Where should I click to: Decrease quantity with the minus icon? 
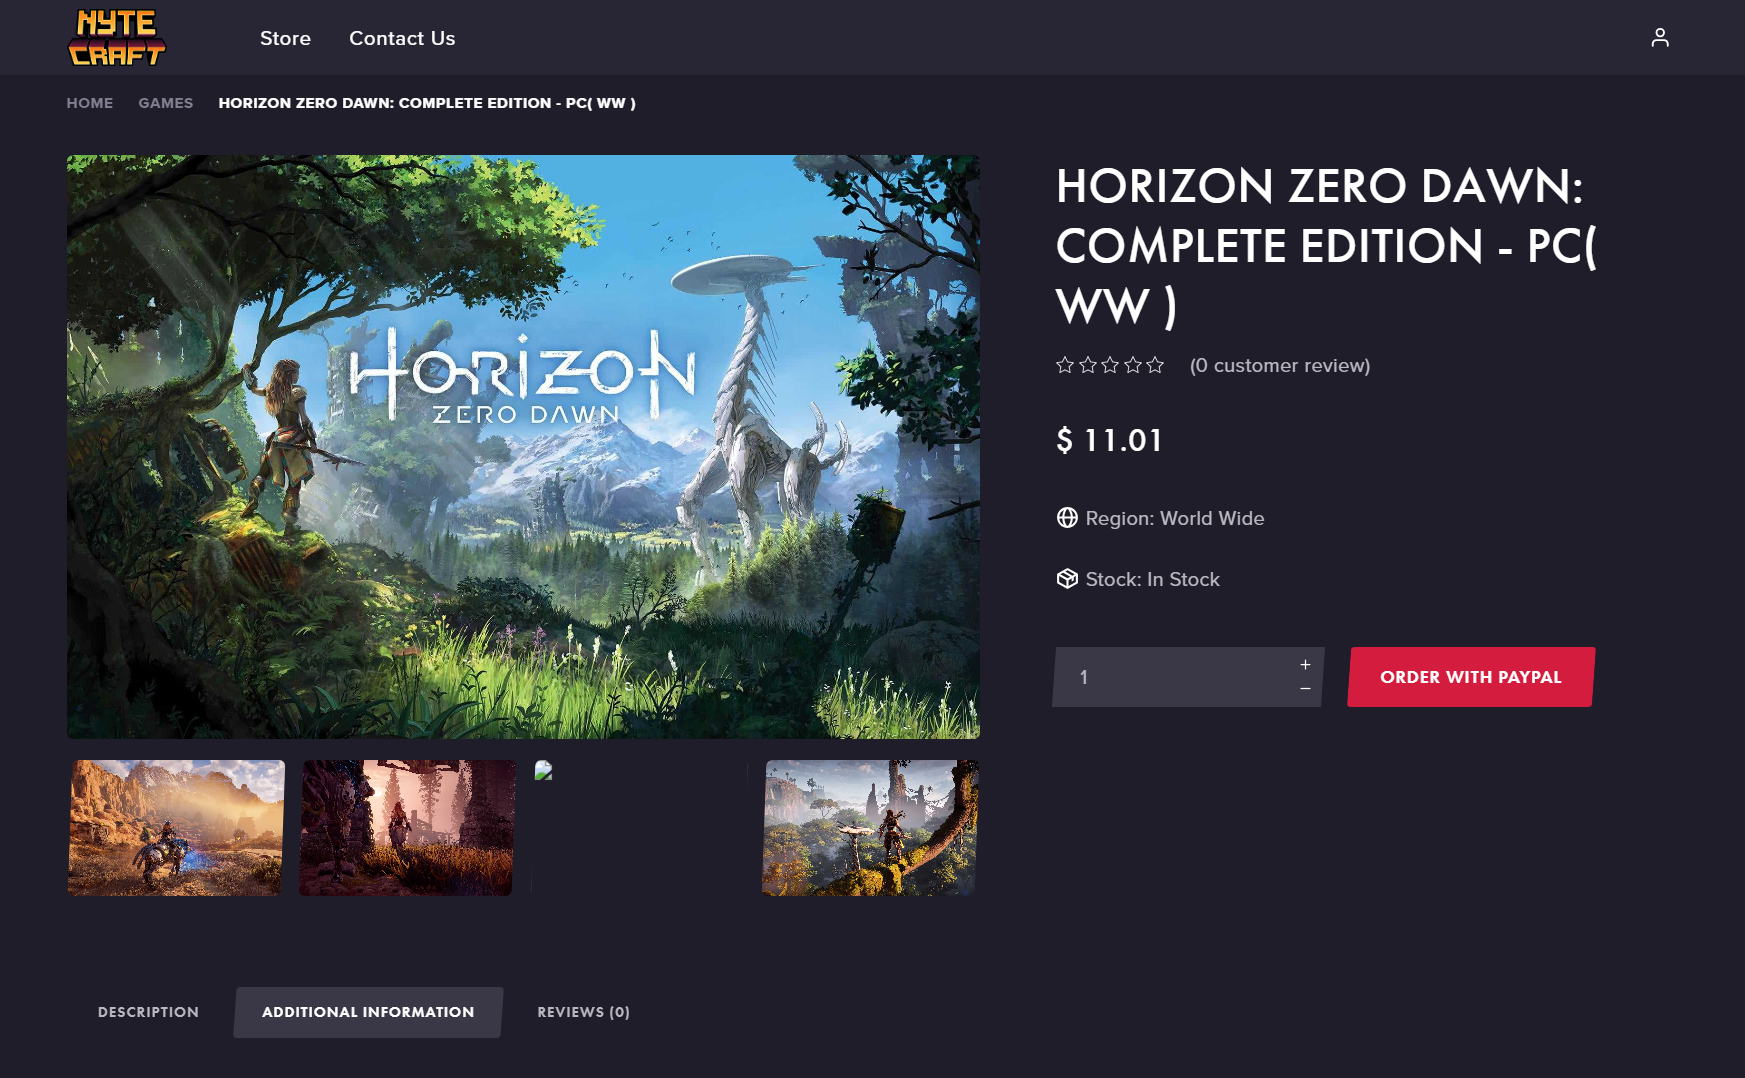tap(1305, 689)
